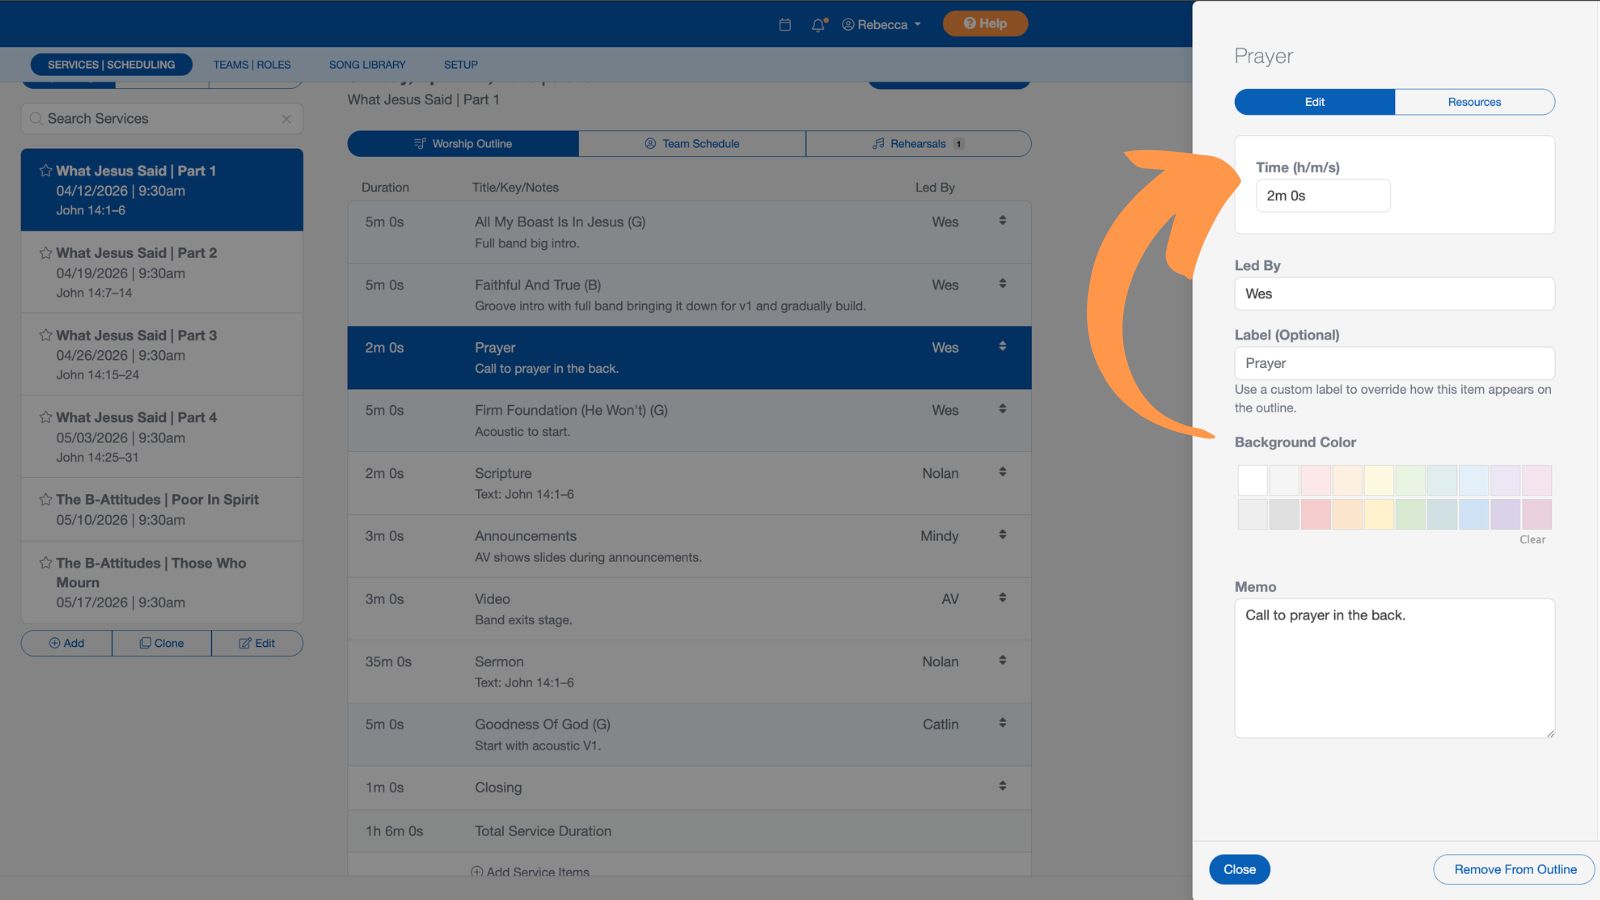This screenshot has height=900, width=1600.
Task: Switch to the Team Schedule tab
Action: [x=691, y=143]
